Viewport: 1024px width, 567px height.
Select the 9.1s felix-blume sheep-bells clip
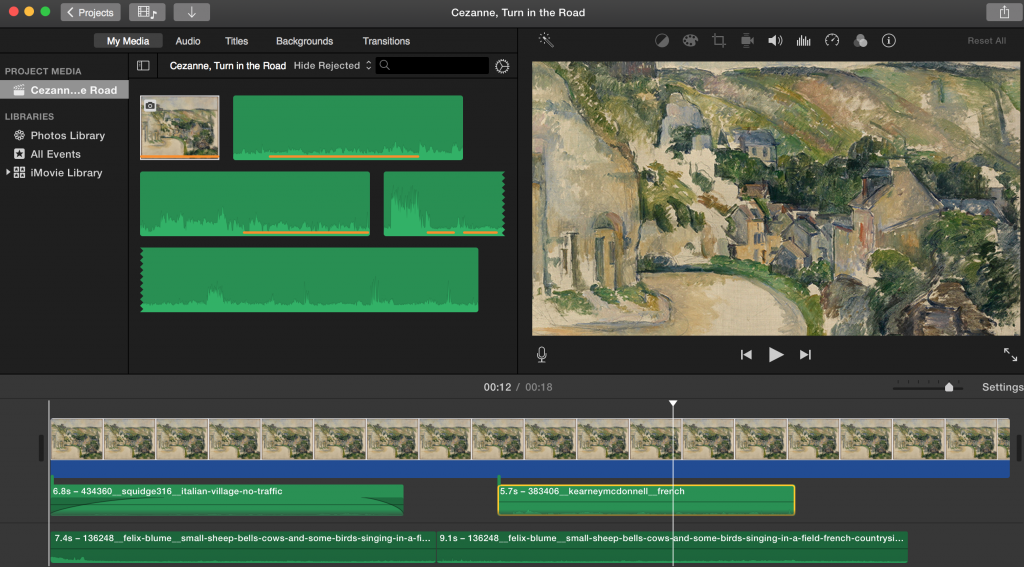[x=672, y=547]
